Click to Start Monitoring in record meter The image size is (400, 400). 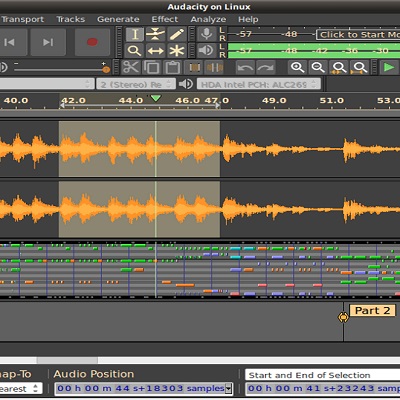point(358,35)
